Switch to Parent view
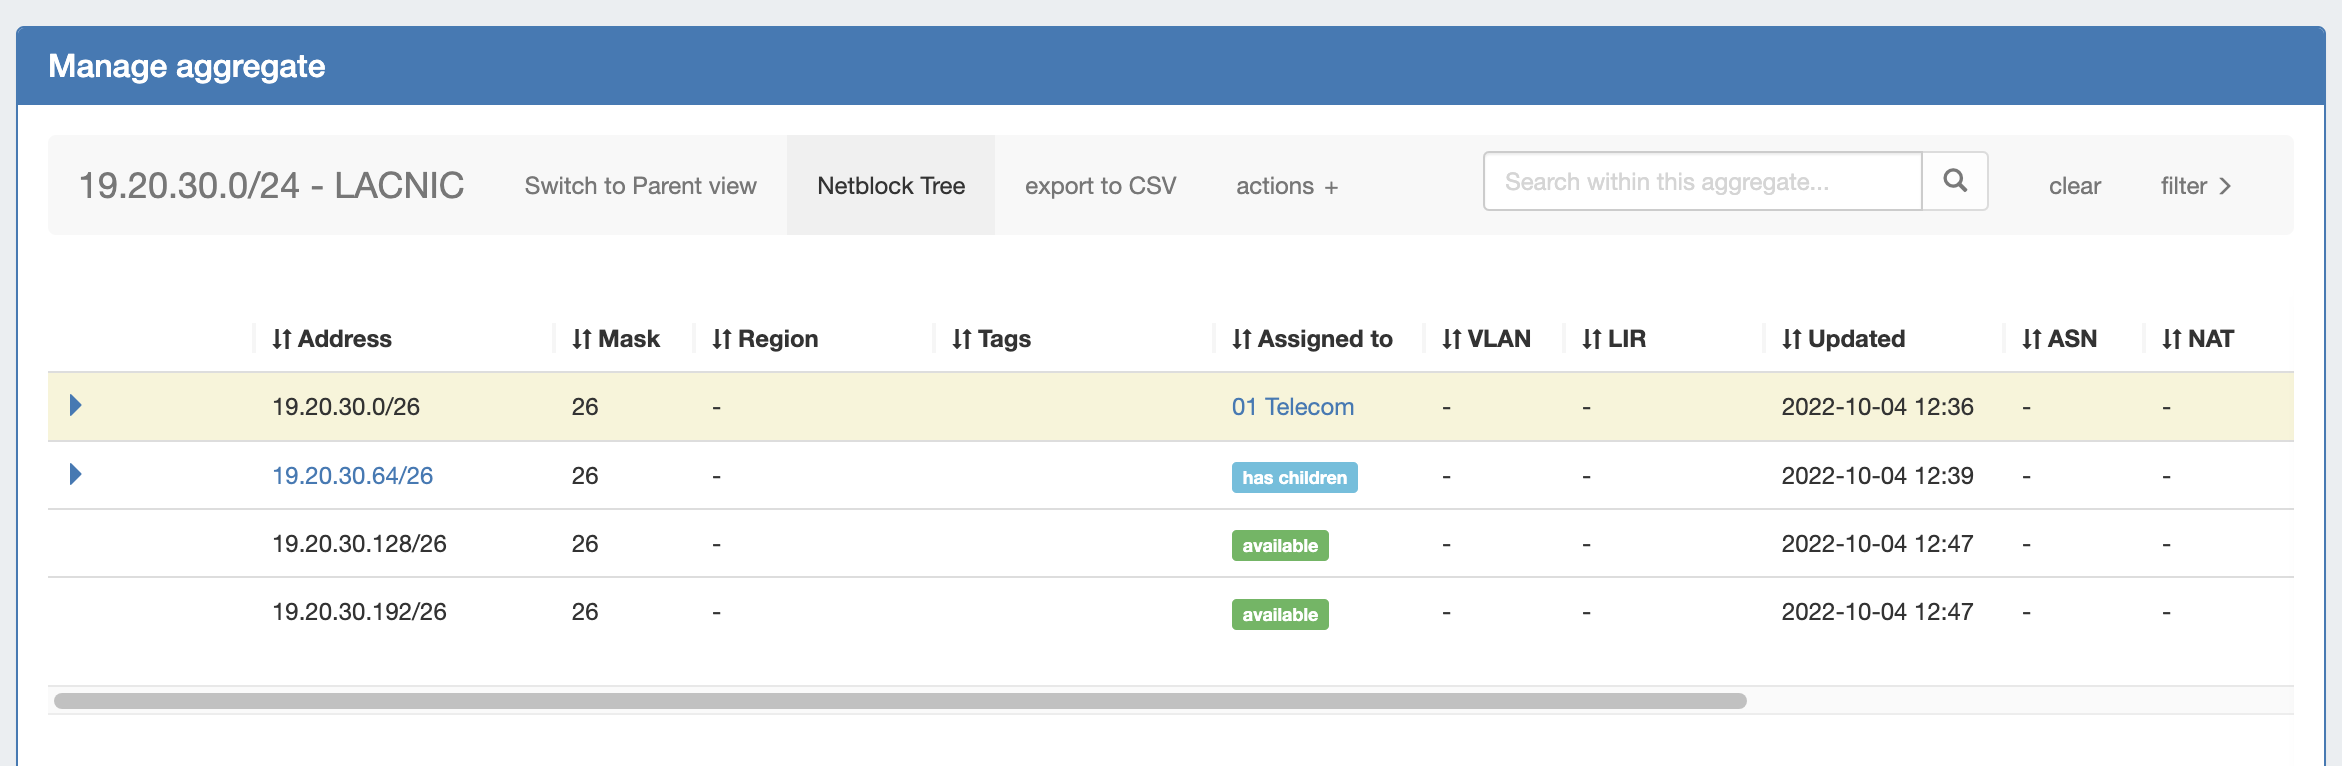The width and height of the screenshot is (2342, 766). click(x=640, y=186)
